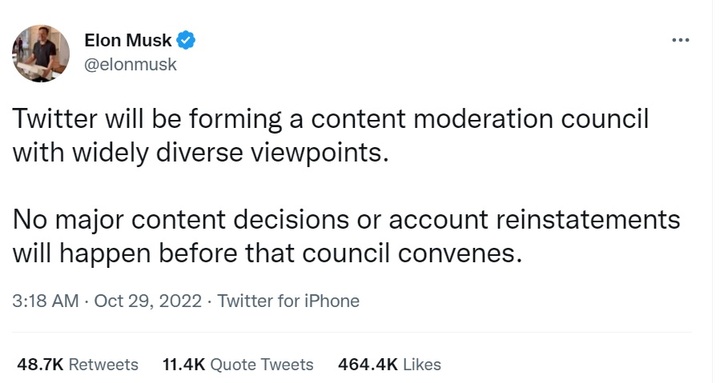Click the paragraph about account reinstatements
This screenshot has height=383, width=720.
346,236
